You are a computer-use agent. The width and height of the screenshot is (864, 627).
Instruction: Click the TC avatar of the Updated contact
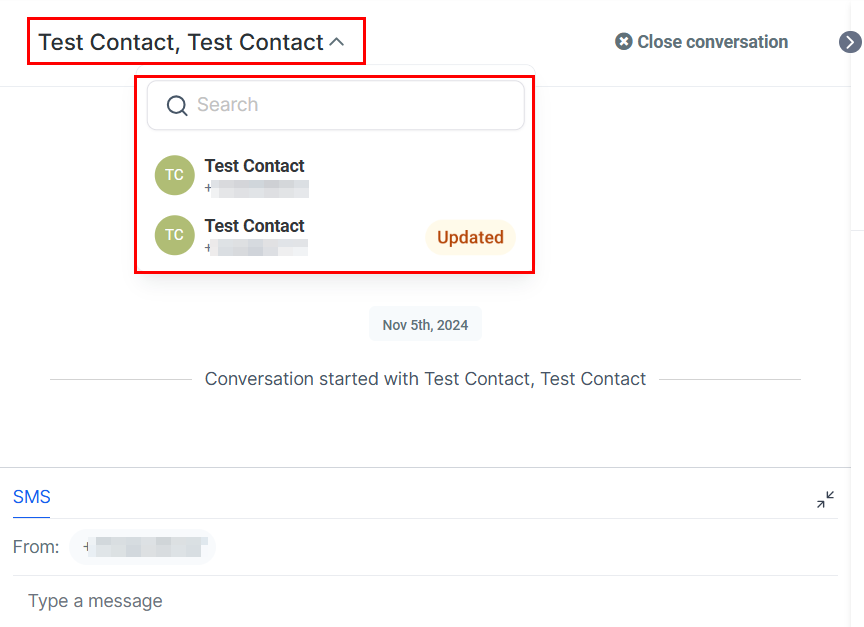pyautogui.click(x=174, y=235)
